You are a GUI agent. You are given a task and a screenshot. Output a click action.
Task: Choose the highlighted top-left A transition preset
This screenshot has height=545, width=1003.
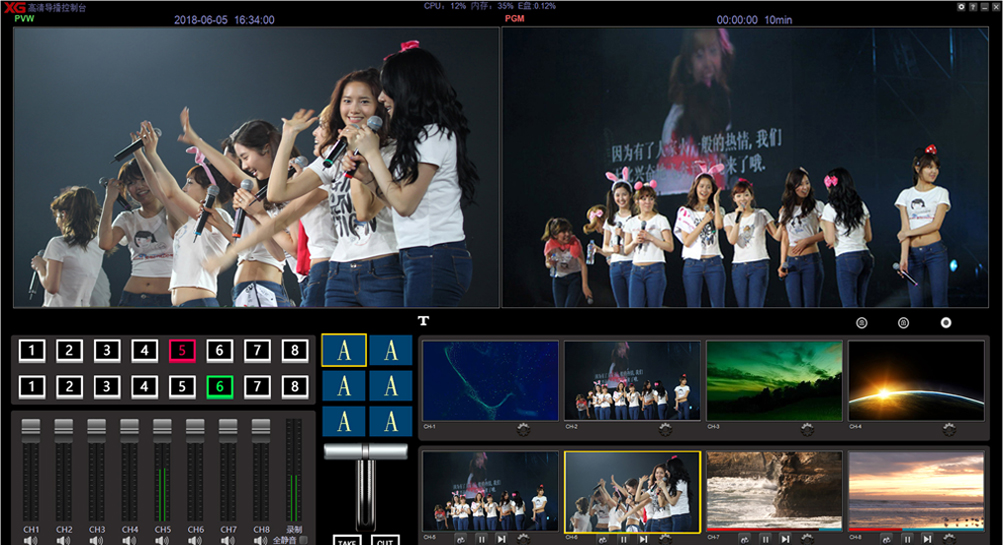[x=344, y=351]
